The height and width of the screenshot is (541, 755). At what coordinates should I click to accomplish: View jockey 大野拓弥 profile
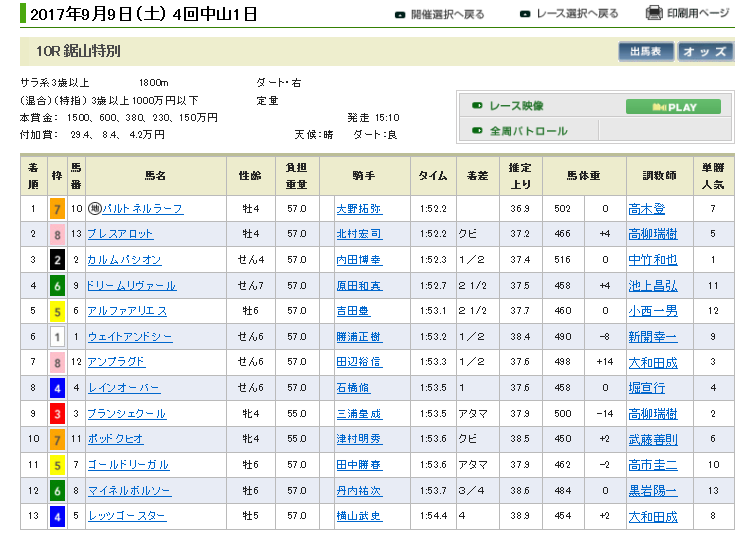coord(359,209)
